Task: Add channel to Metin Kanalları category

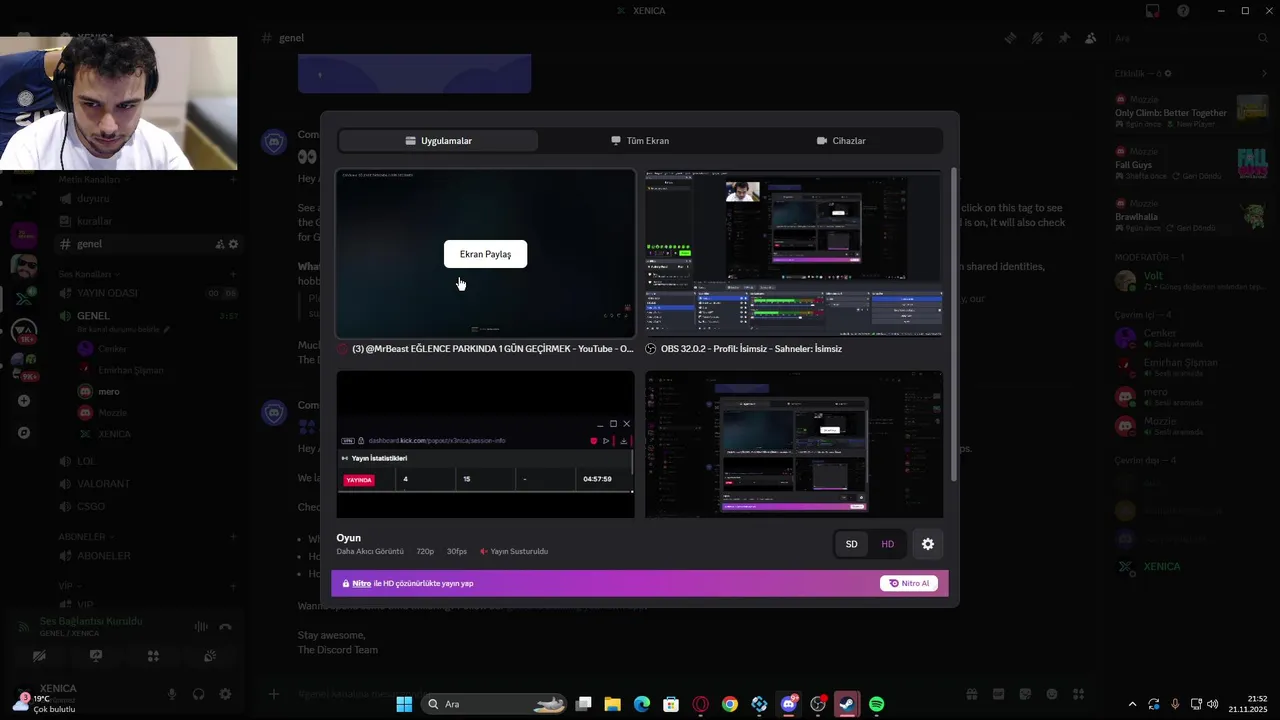Action: pos(233,180)
